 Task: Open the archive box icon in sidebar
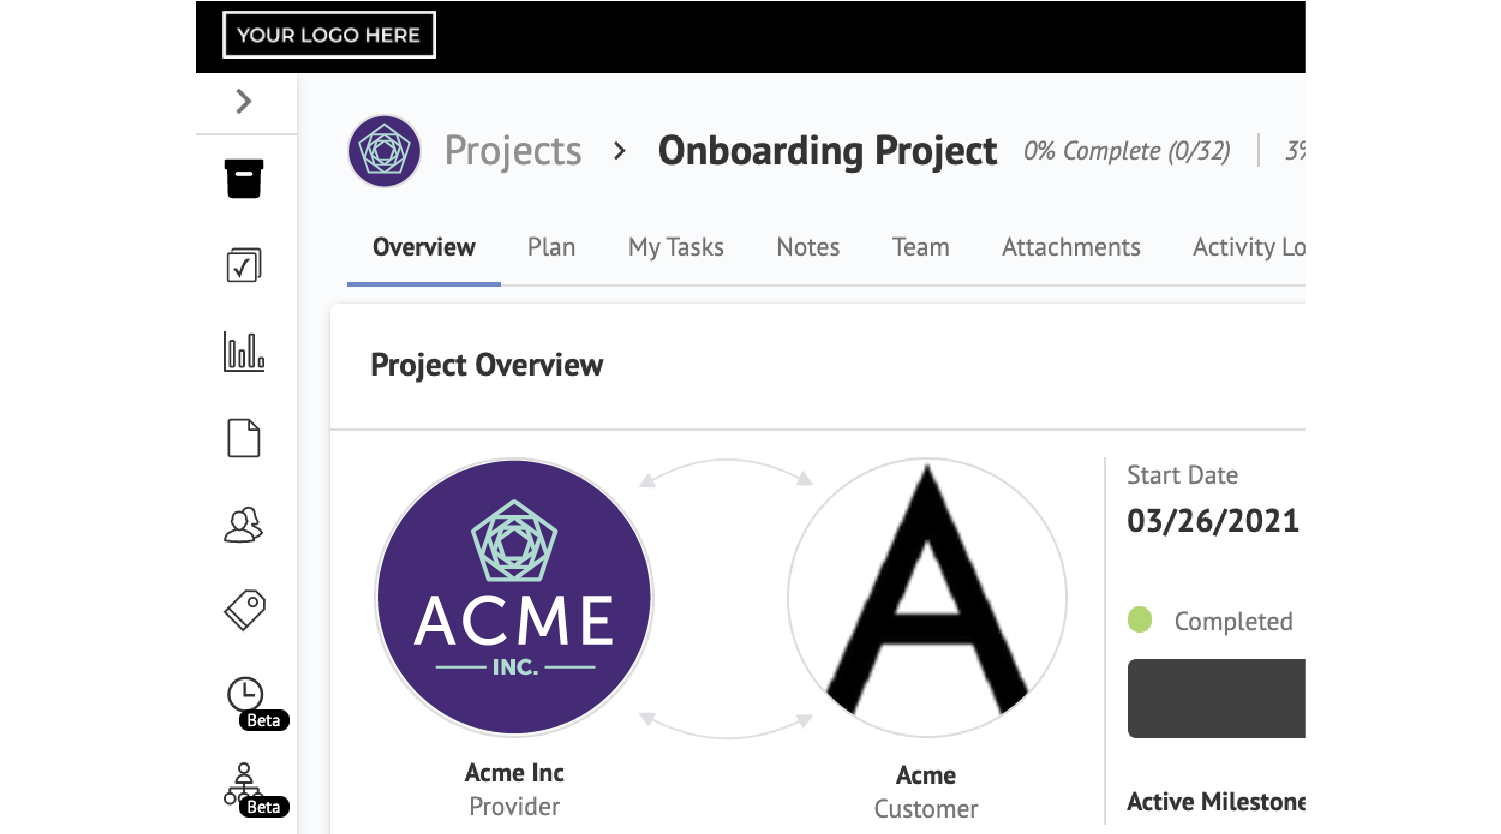pyautogui.click(x=244, y=179)
